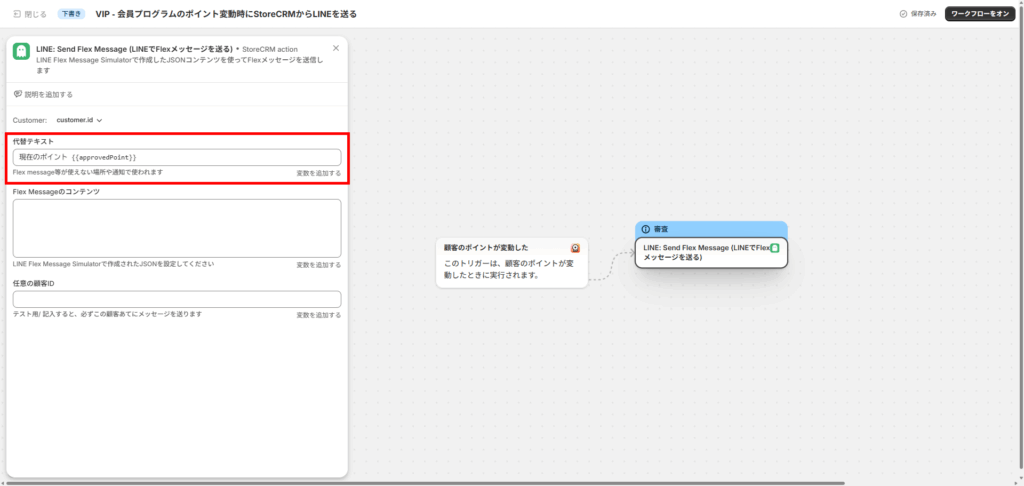Click the orange trigger icon on trigger node
The height and width of the screenshot is (486, 1024).
[x=576, y=247]
